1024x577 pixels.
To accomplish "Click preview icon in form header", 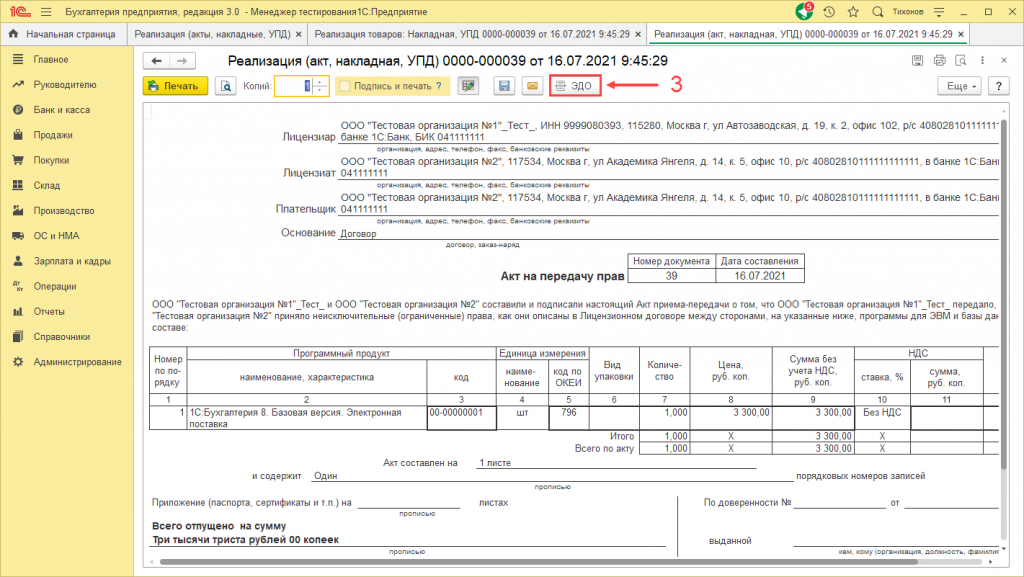I will [961, 60].
